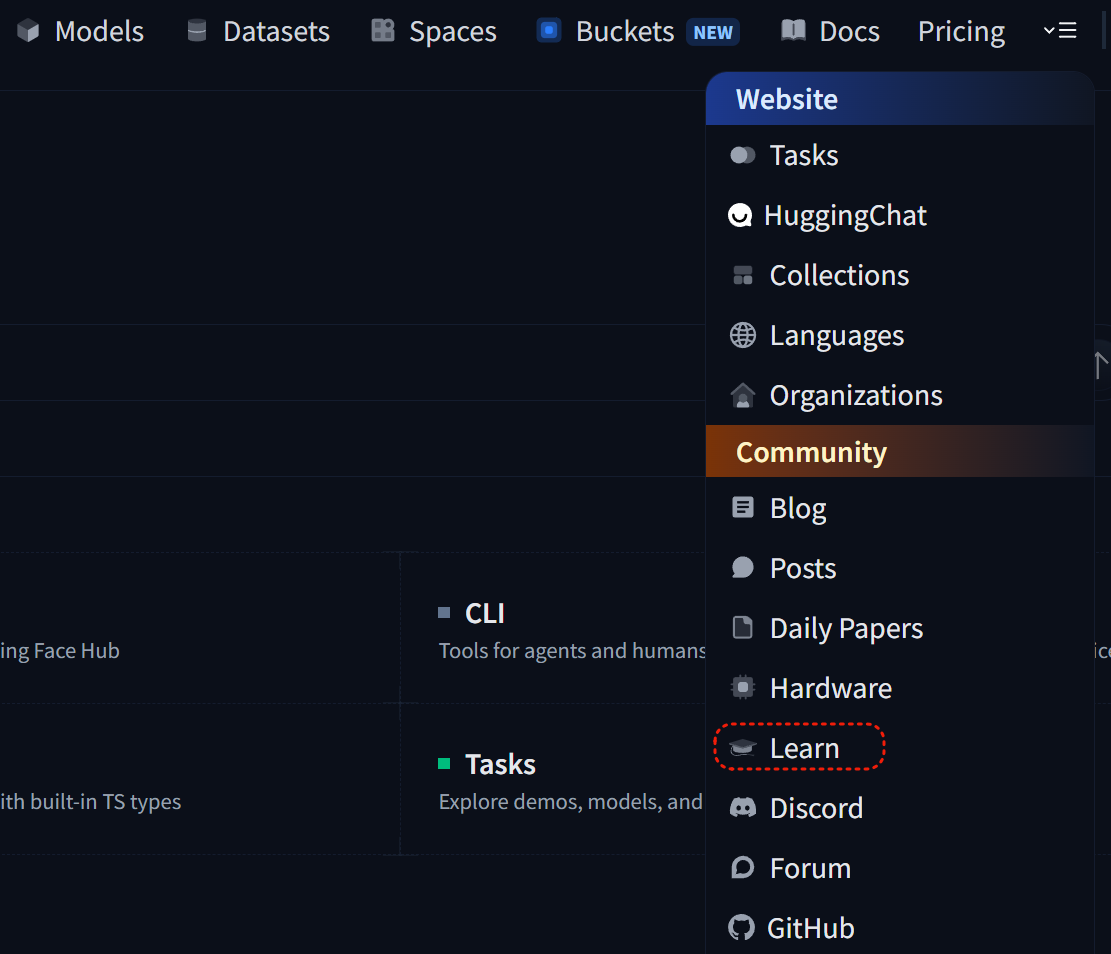Select Blog menu entry

pyautogui.click(x=900, y=507)
